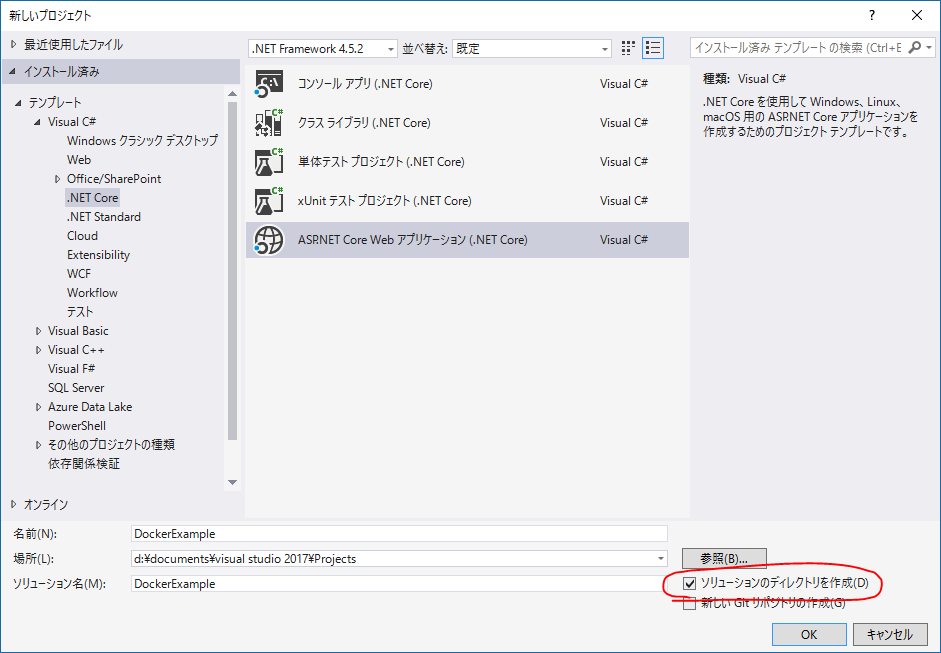This screenshot has width=941, height=653.
Task: Expand 最近使用したファイル section
Action: pyautogui.click(x=14, y=44)
